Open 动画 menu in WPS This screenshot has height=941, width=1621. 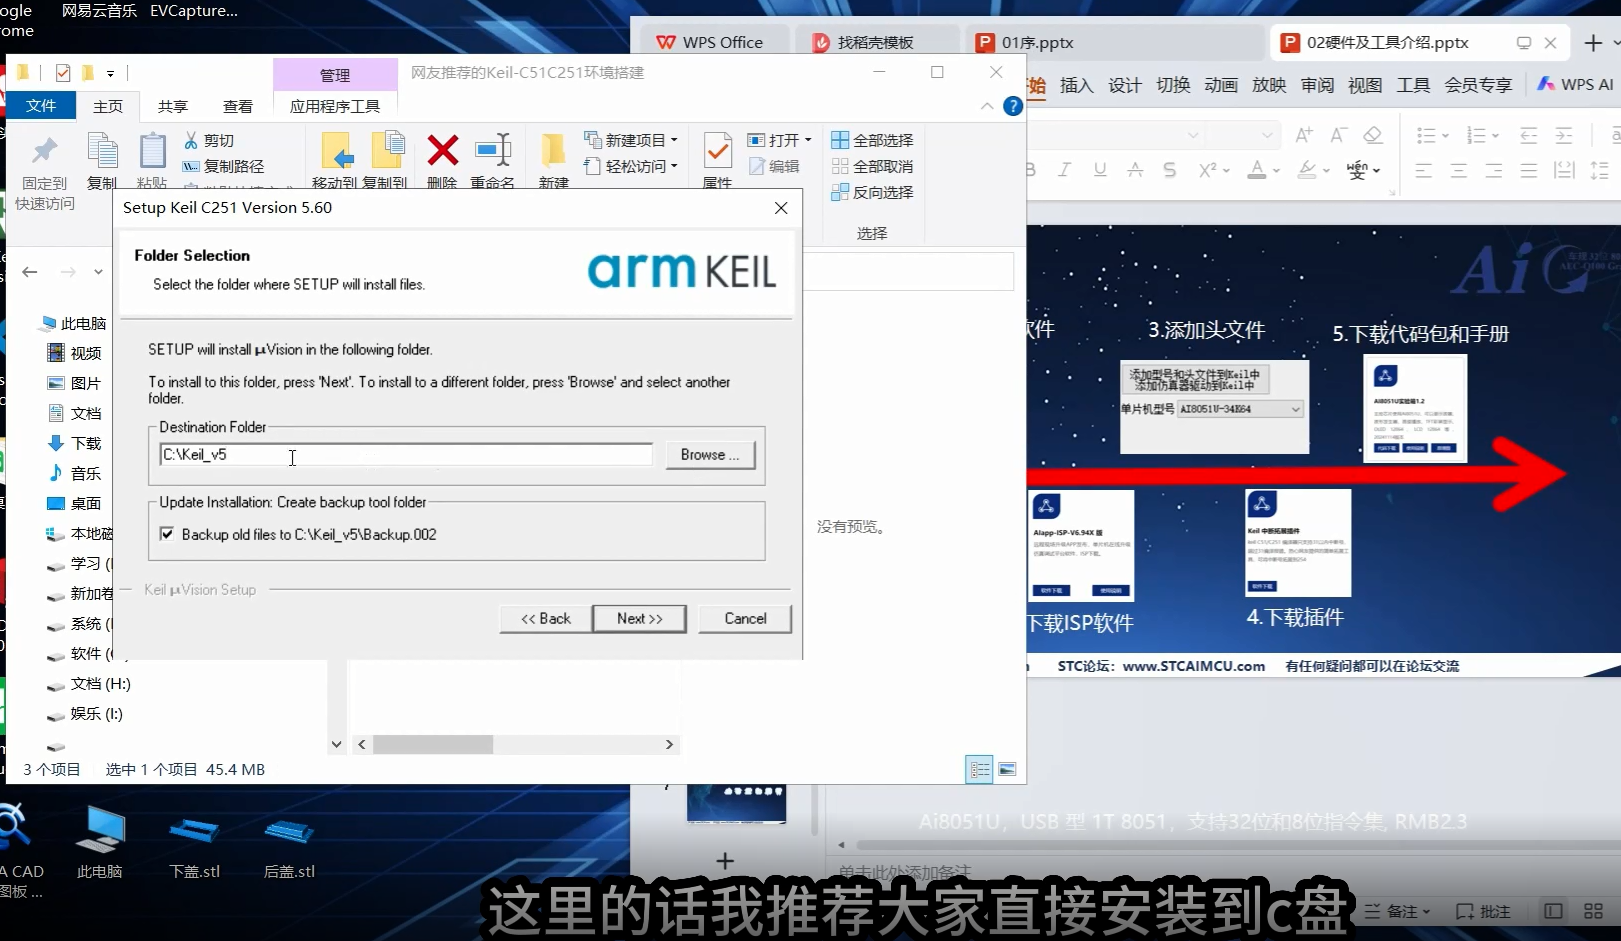[x=1221, y=85]
